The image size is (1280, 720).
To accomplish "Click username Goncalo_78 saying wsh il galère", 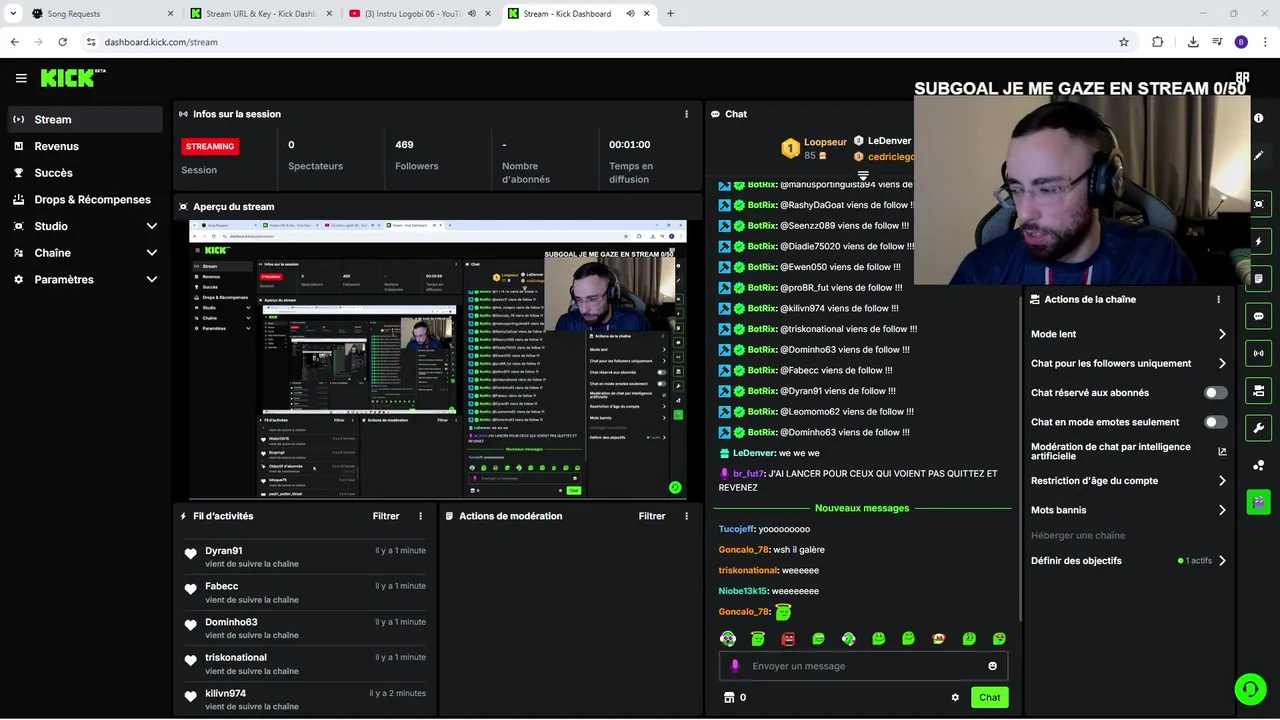I will point(743,550).
